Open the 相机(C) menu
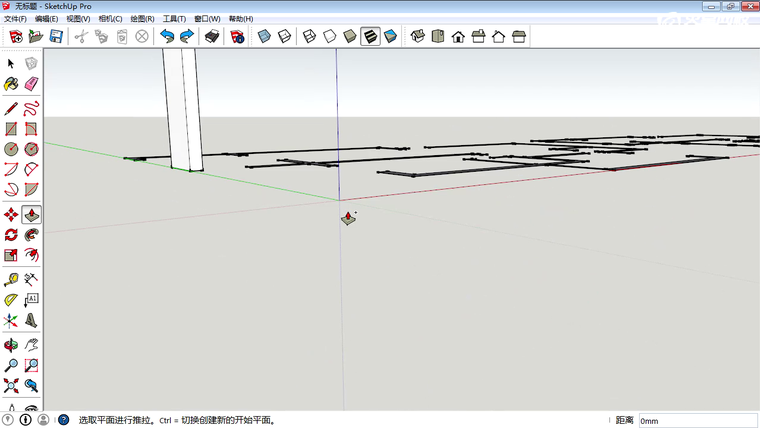 109,19
